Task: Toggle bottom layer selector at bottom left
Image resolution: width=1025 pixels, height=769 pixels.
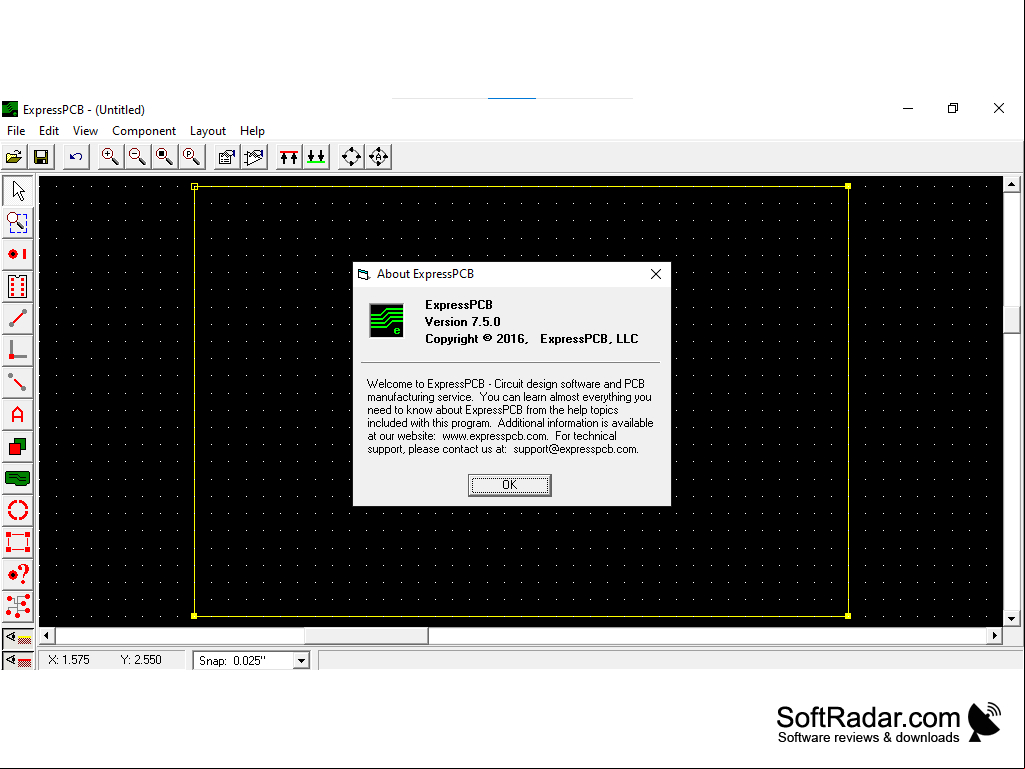Action: tap(18, 660)
